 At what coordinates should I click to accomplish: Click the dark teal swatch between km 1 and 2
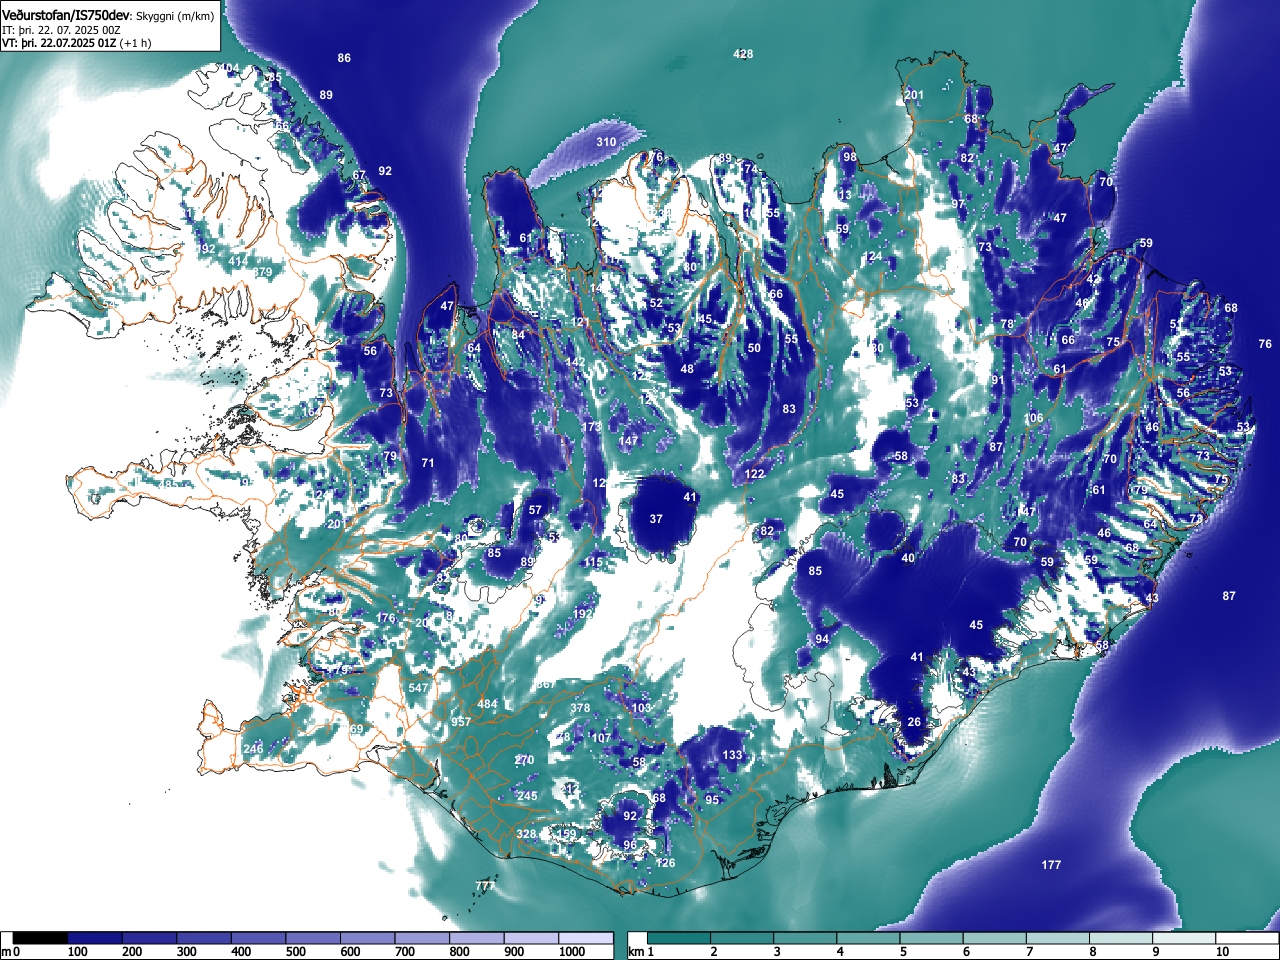point(680,938)
